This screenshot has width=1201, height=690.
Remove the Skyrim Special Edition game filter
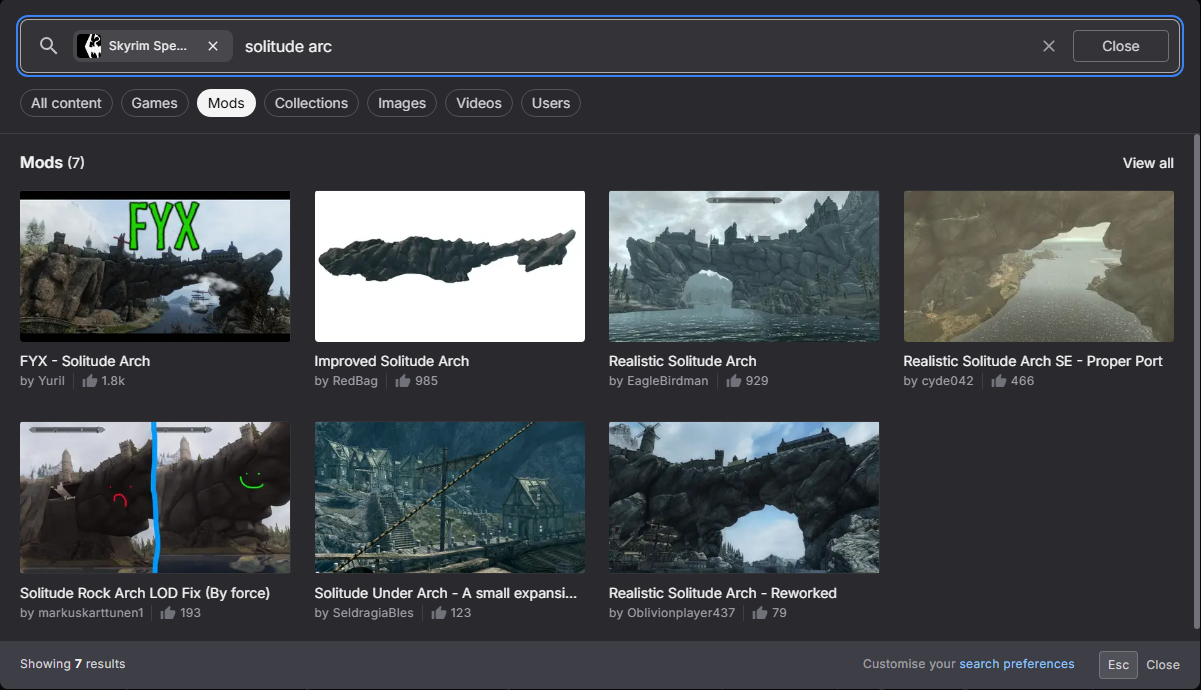[213, 46]
